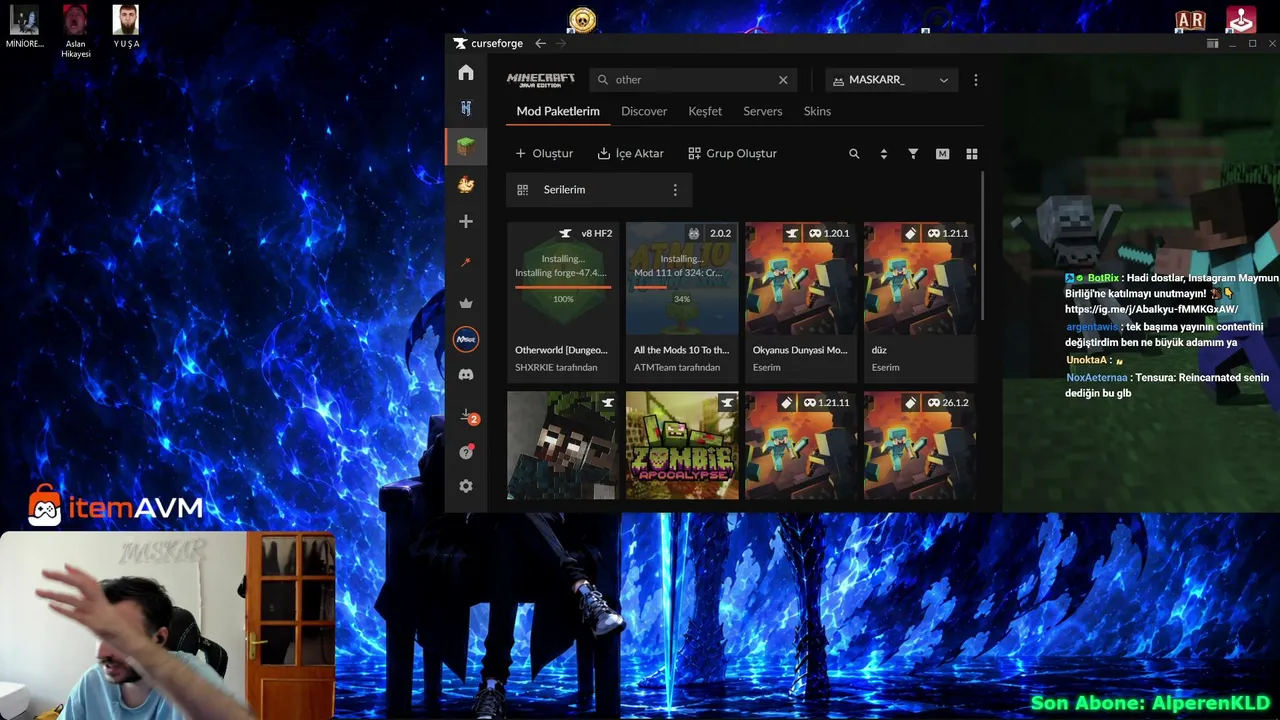Add a new game with sidebar plus icon
1280x720 pixels.
(x=466, y=221)
